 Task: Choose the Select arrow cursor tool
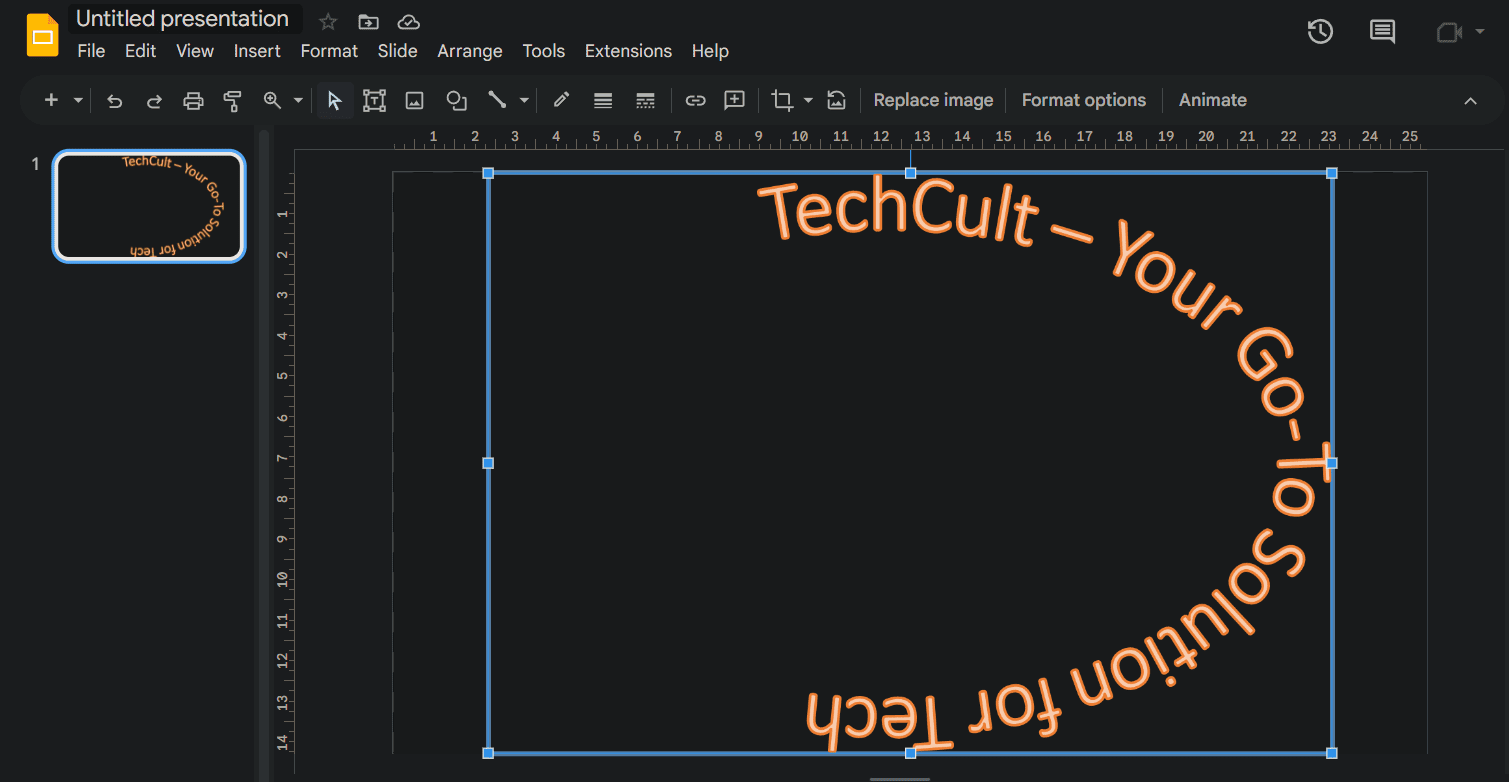point(335,100)
